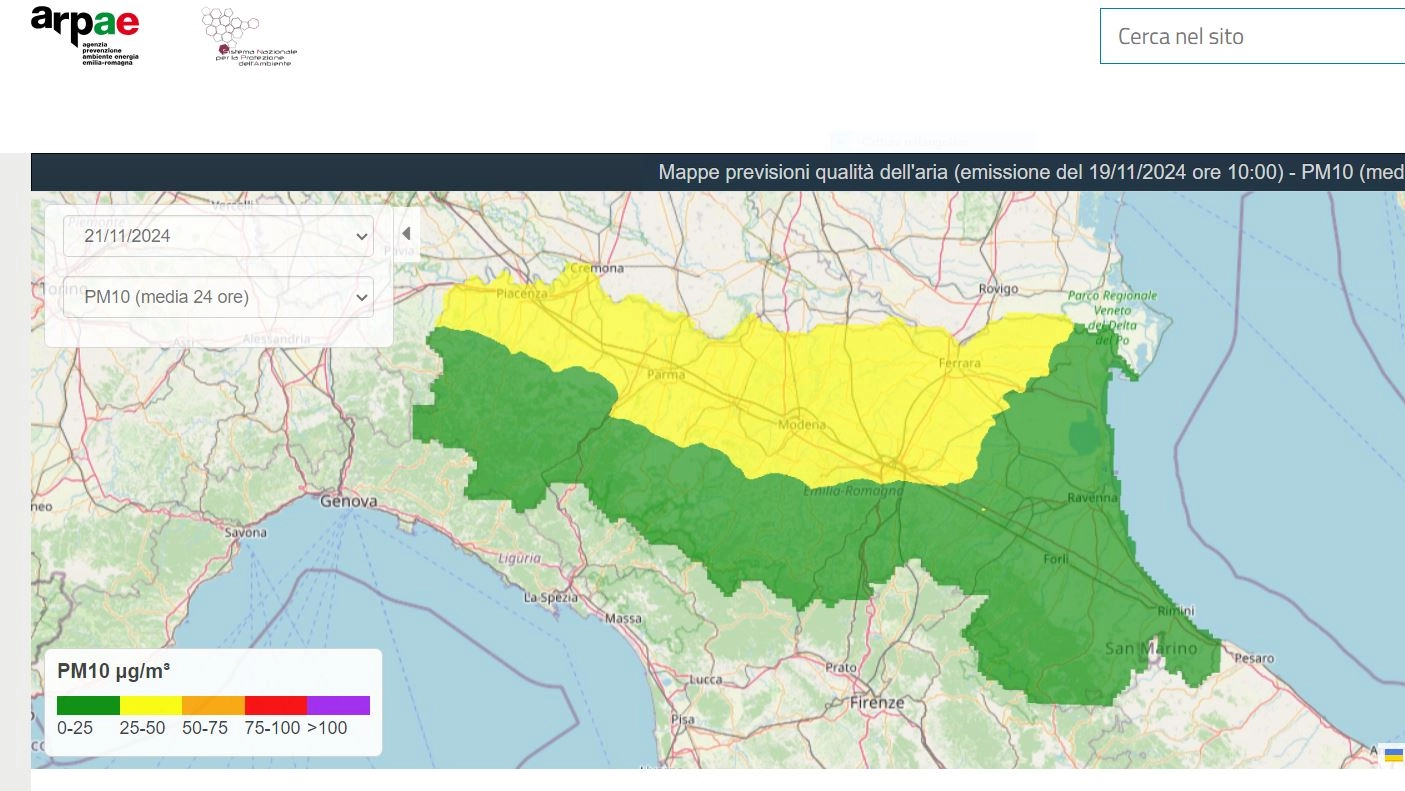
Task: Click the Massa label on the map
Action: pyautogui.click(x=623, y=619)
